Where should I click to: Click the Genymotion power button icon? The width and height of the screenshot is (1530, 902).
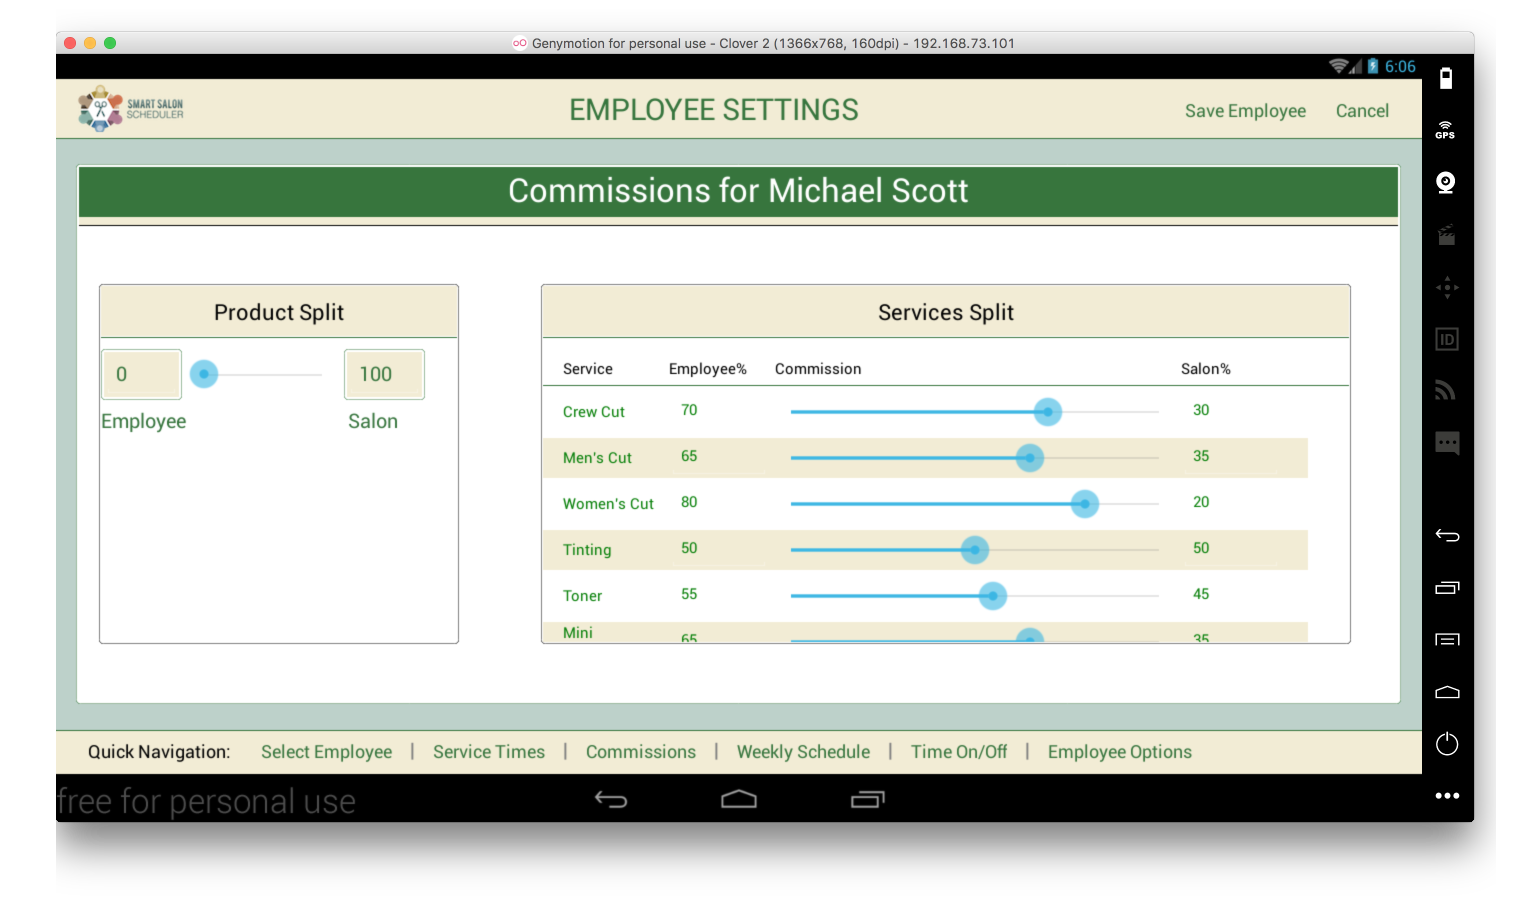pyautogui.click(x=1447, y=744)
